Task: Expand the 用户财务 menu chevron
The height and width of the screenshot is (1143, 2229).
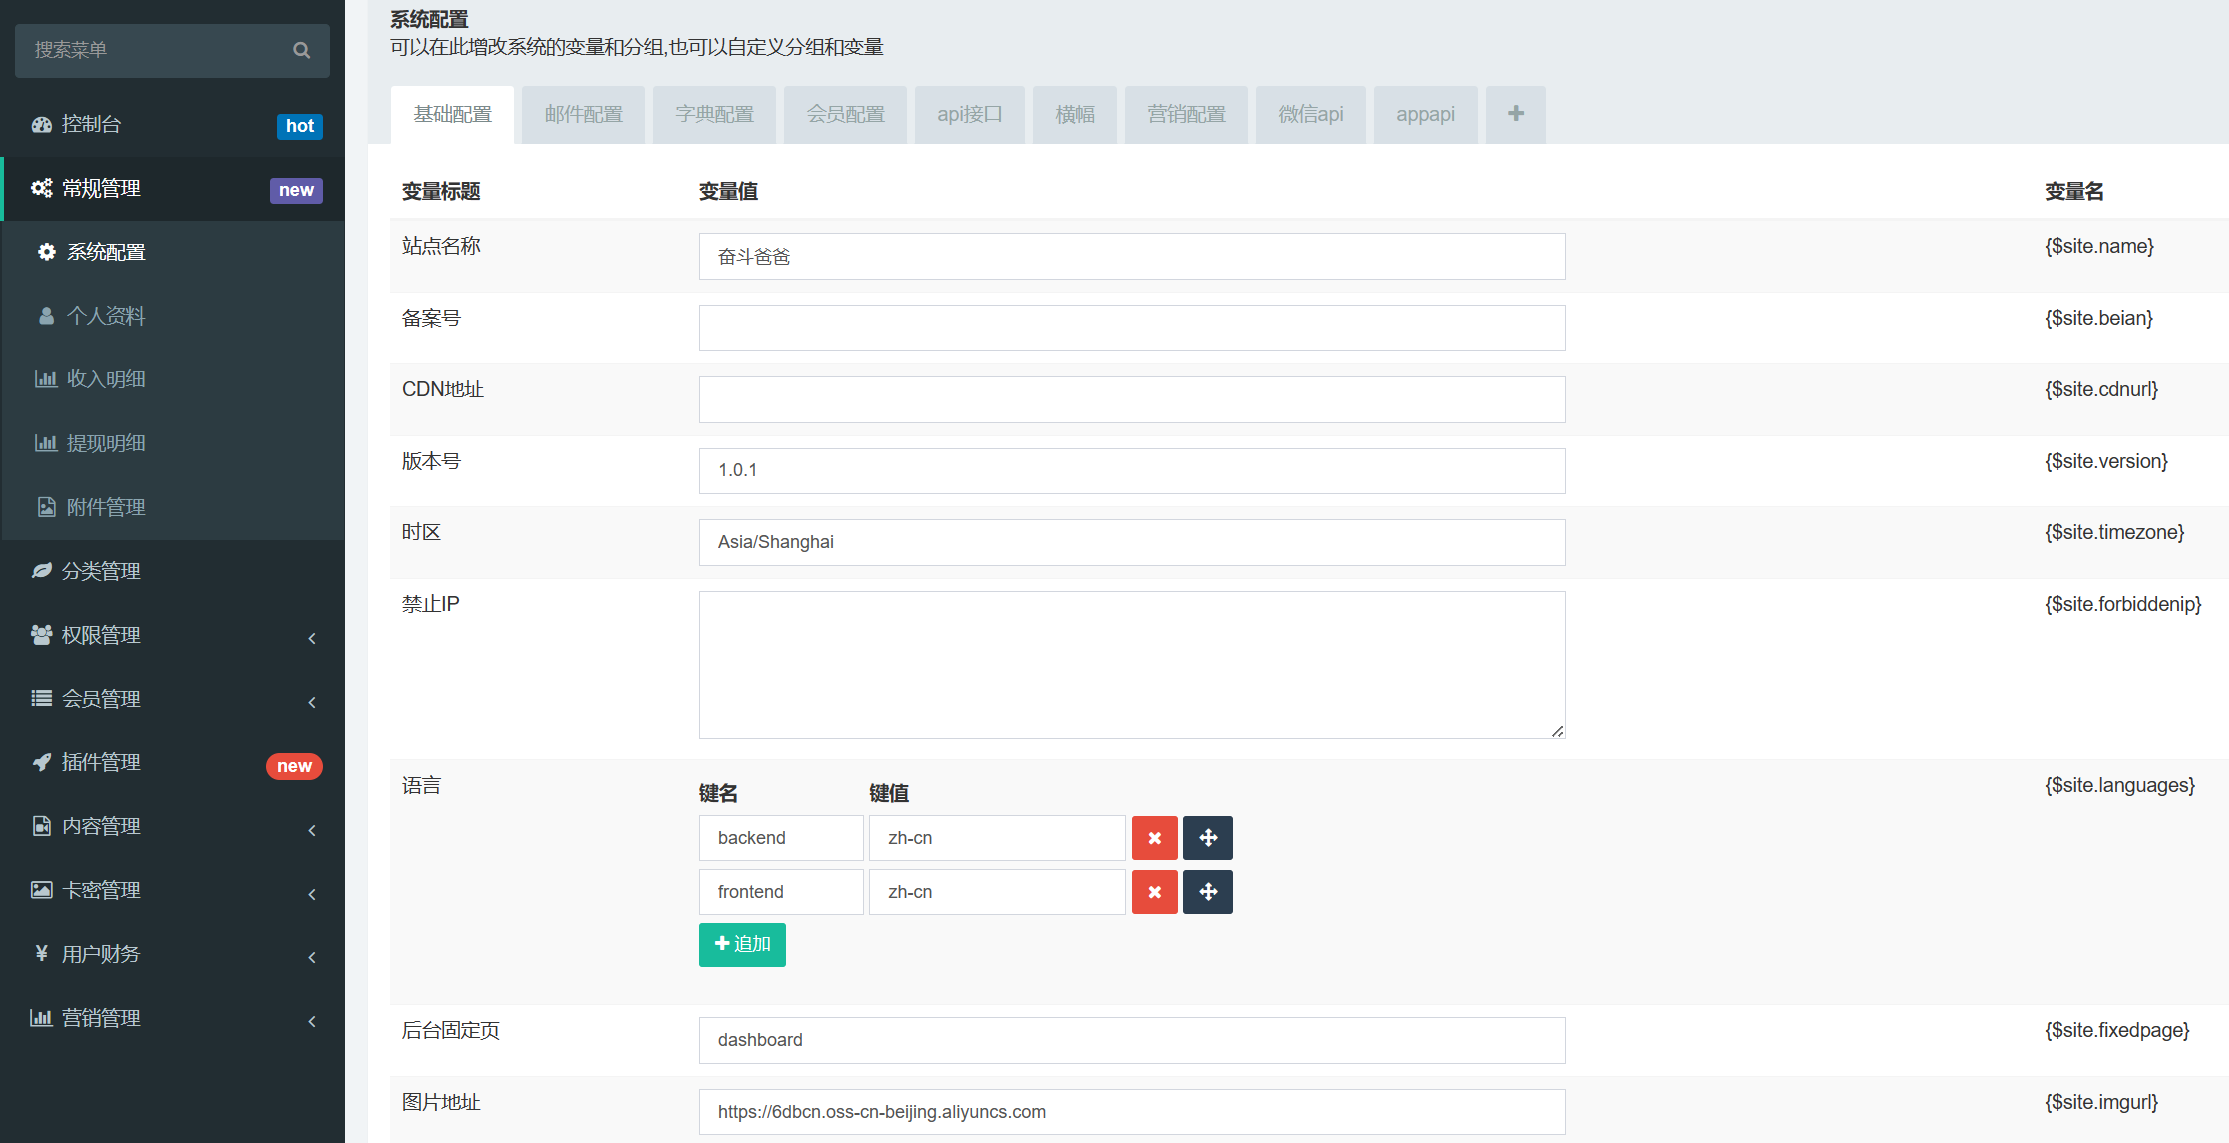Action: pyautogui.click(x=312, y=957)
